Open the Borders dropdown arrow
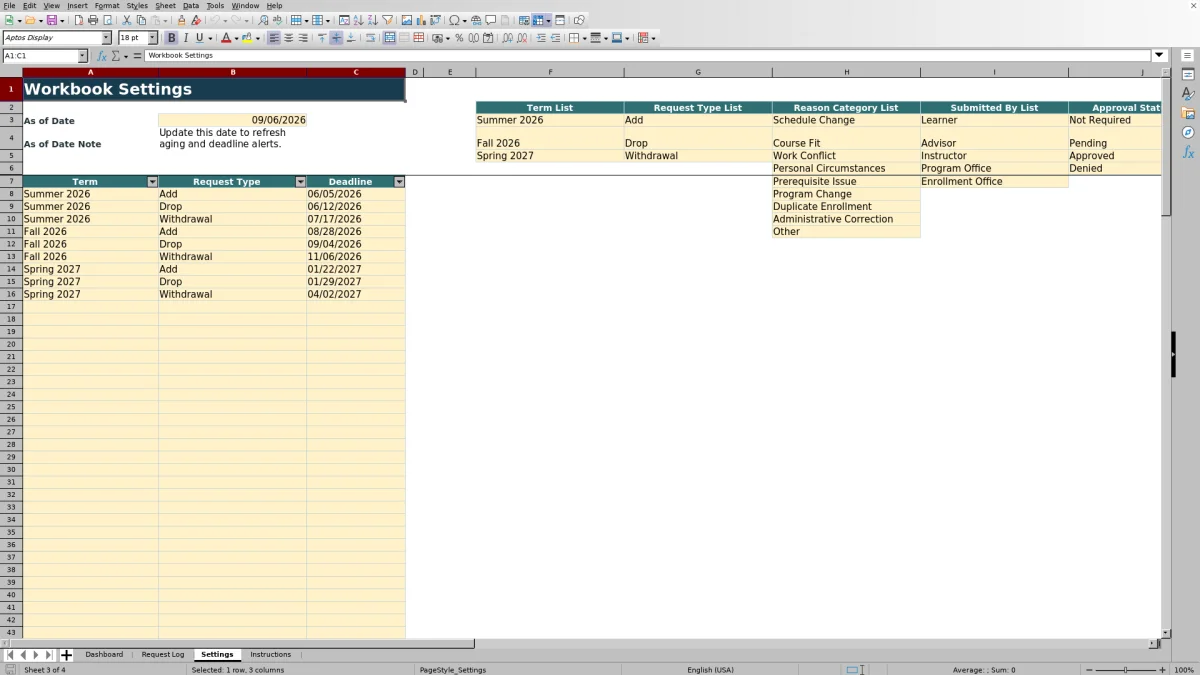The height and width of the screenshot is (675, 1200). click(x=585, y=38)
